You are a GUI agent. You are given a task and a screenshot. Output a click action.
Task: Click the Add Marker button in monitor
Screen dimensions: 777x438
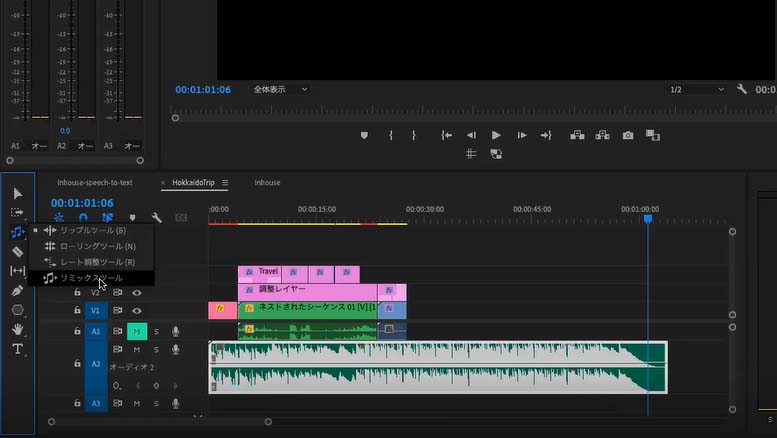coord(364,135)
